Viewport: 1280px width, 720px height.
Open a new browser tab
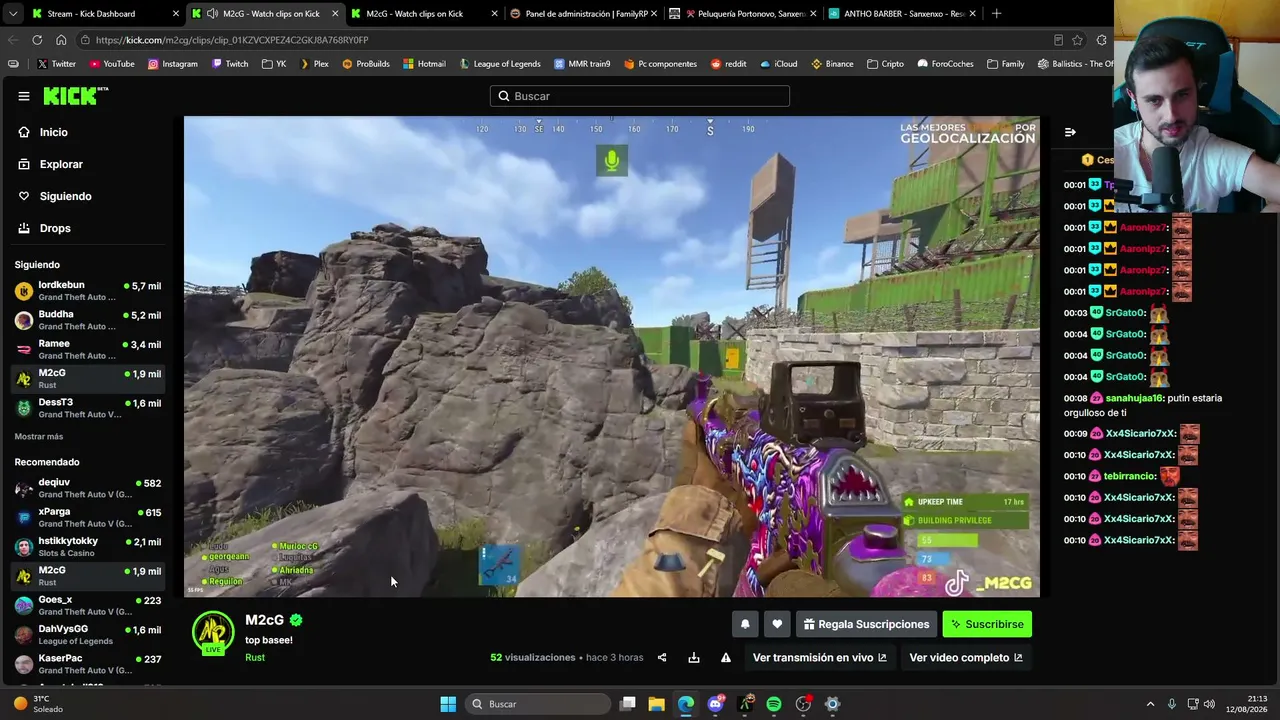coord(996,14)
